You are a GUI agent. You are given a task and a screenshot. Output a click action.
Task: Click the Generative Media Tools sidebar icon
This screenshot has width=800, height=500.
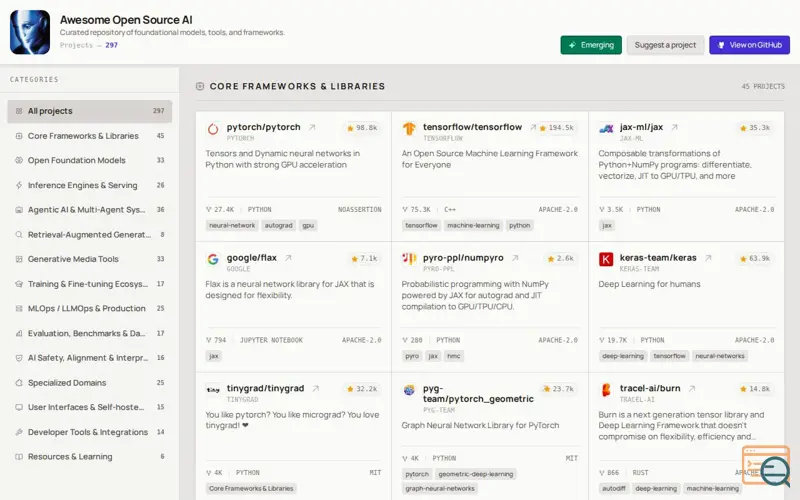[x=19, y=259]
